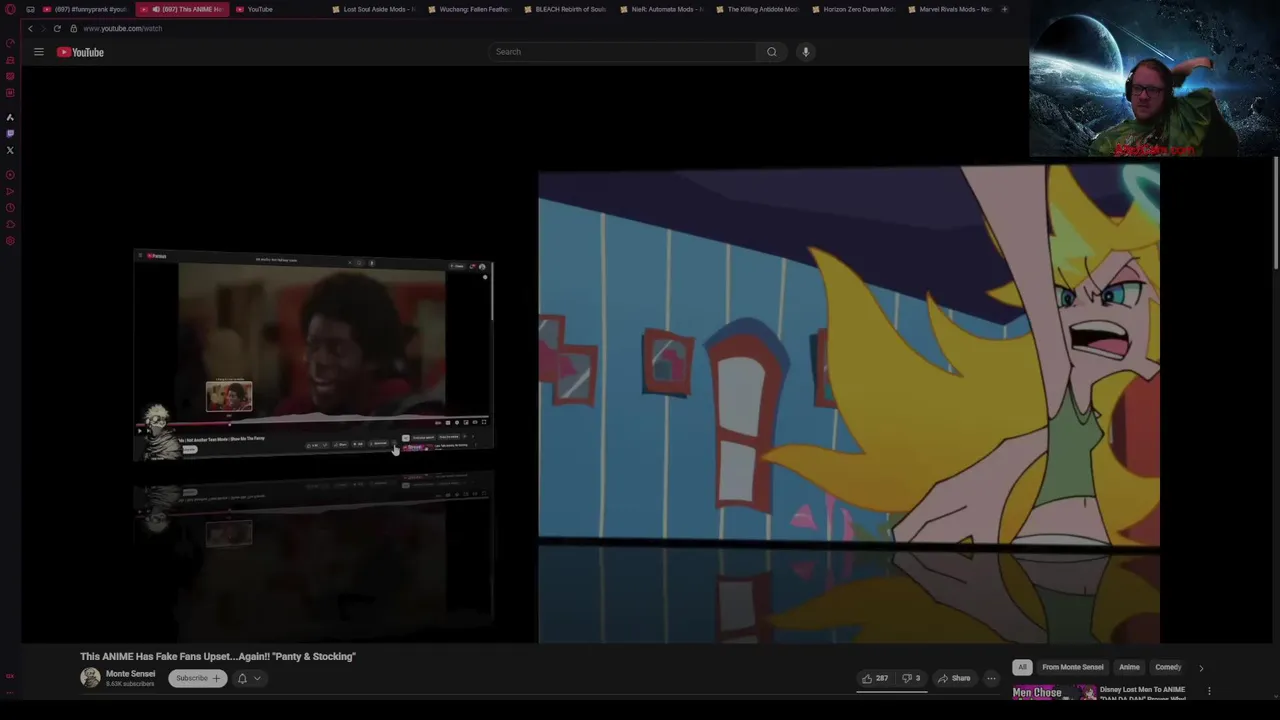This screenshot has width=1280, height=720.
Task: Show more filter chips arrow
Action: point(1201,667)
